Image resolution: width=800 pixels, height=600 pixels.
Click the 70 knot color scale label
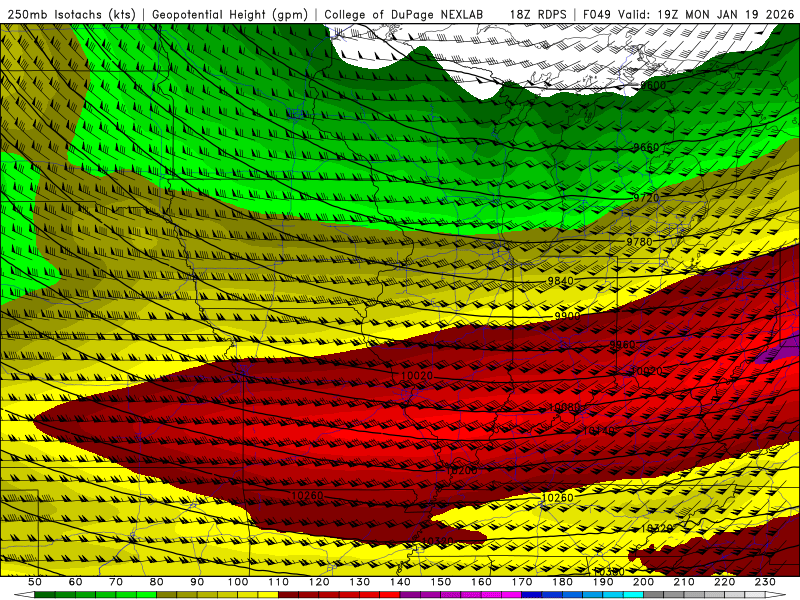pos(116,582)
